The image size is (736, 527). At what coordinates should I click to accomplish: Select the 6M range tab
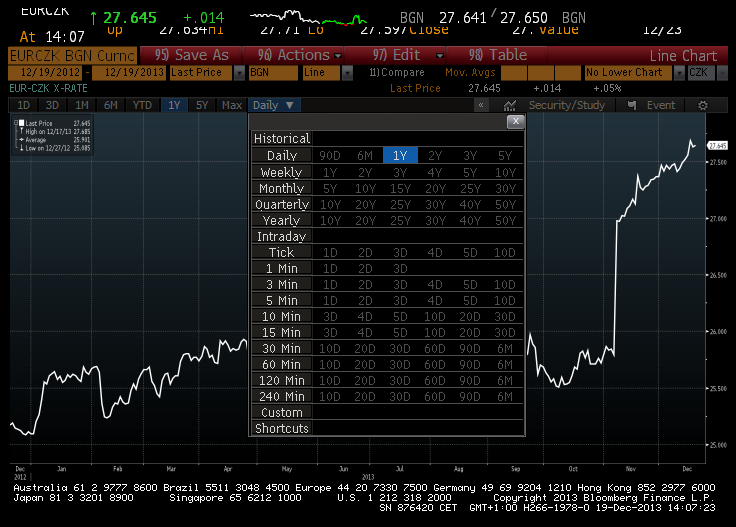coord(111,105)
